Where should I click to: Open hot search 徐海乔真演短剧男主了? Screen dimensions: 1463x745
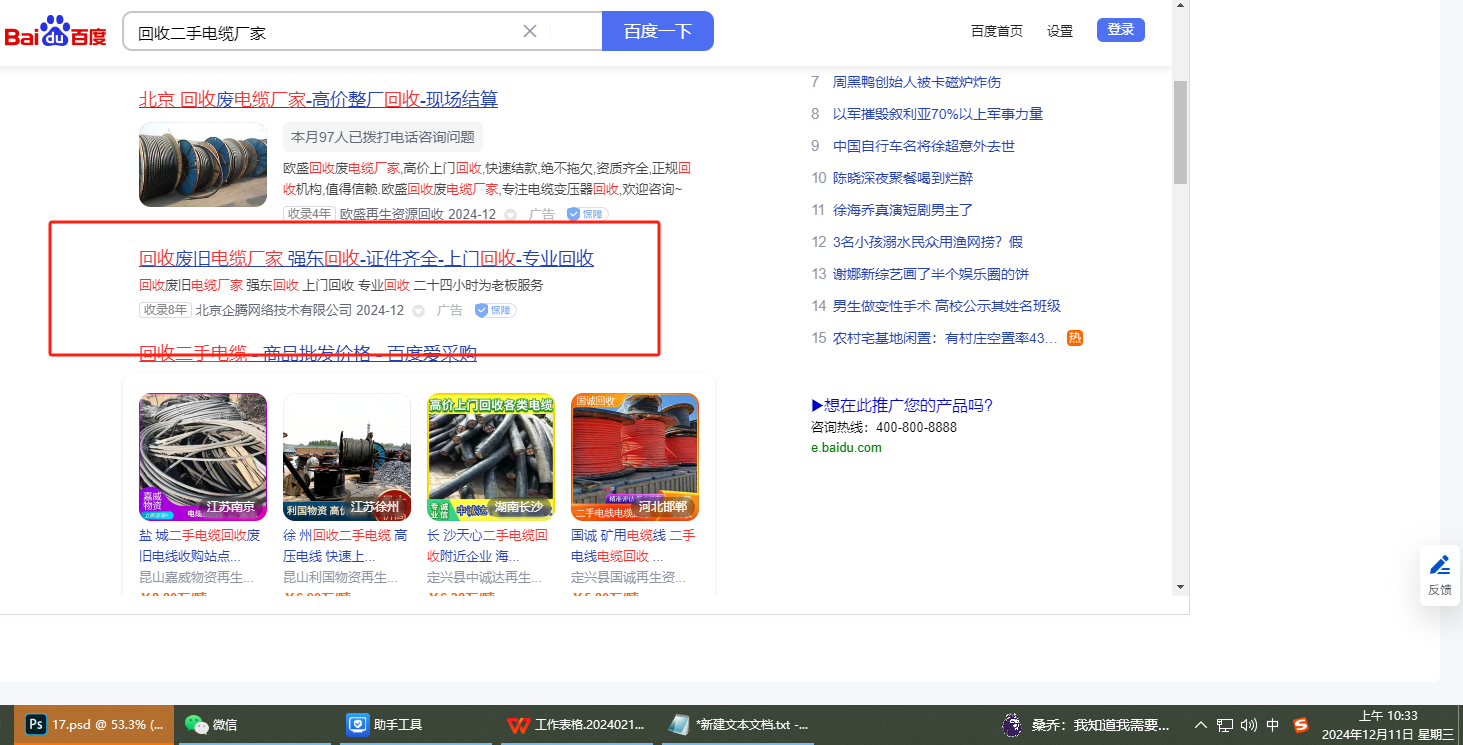click(x=903, y=210)
